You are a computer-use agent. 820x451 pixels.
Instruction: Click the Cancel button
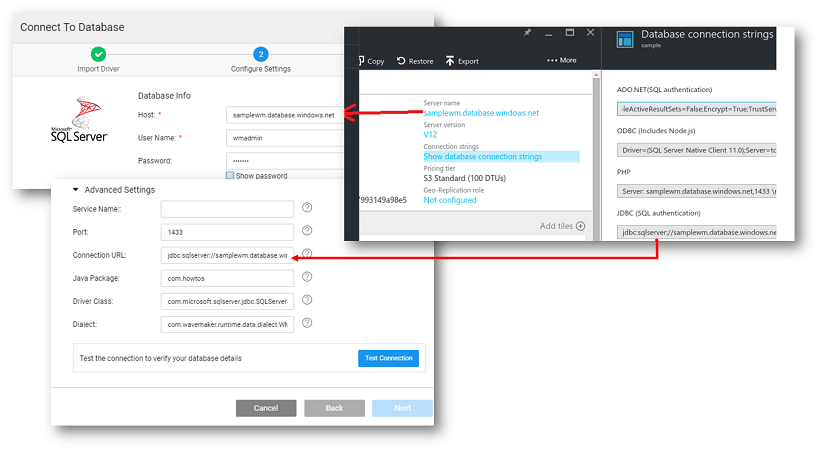click(266, 408)
